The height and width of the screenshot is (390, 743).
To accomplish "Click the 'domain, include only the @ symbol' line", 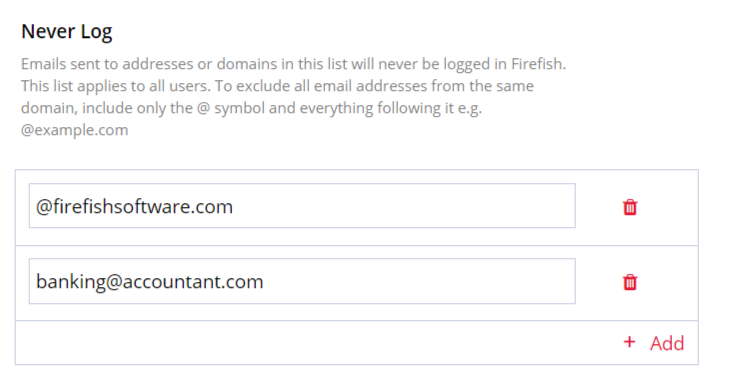I will click(x=143, y=108).
